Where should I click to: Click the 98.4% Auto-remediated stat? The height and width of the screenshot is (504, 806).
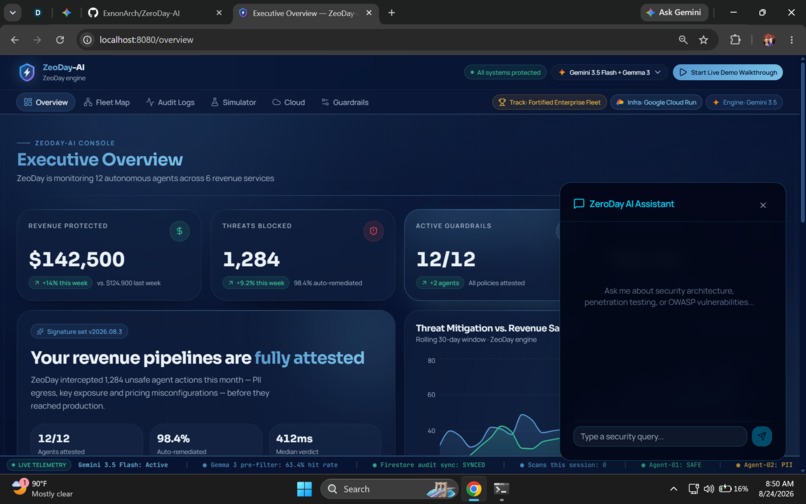206,441
